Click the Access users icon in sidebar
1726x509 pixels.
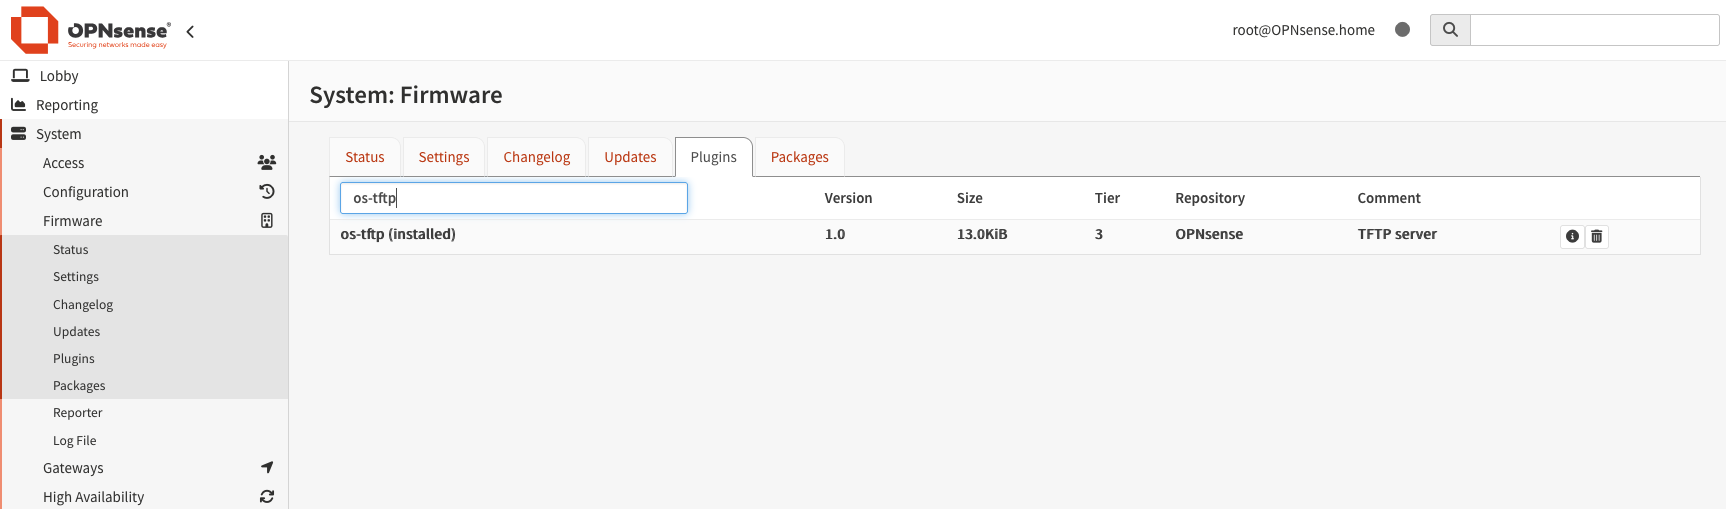click(266, 163)
